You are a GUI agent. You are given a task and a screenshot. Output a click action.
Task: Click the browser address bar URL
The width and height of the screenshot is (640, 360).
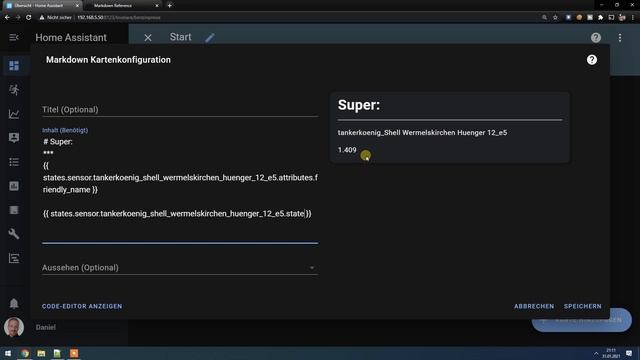[x=119, y=18]
